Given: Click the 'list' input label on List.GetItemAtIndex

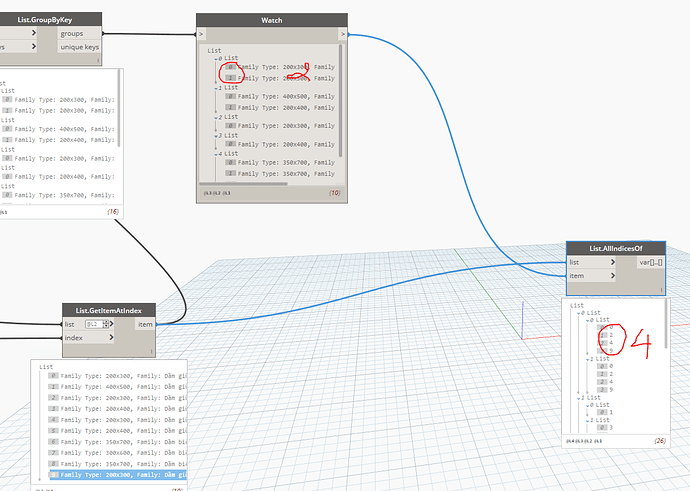Looking at the screenshot, I should [x=70, y=324].
